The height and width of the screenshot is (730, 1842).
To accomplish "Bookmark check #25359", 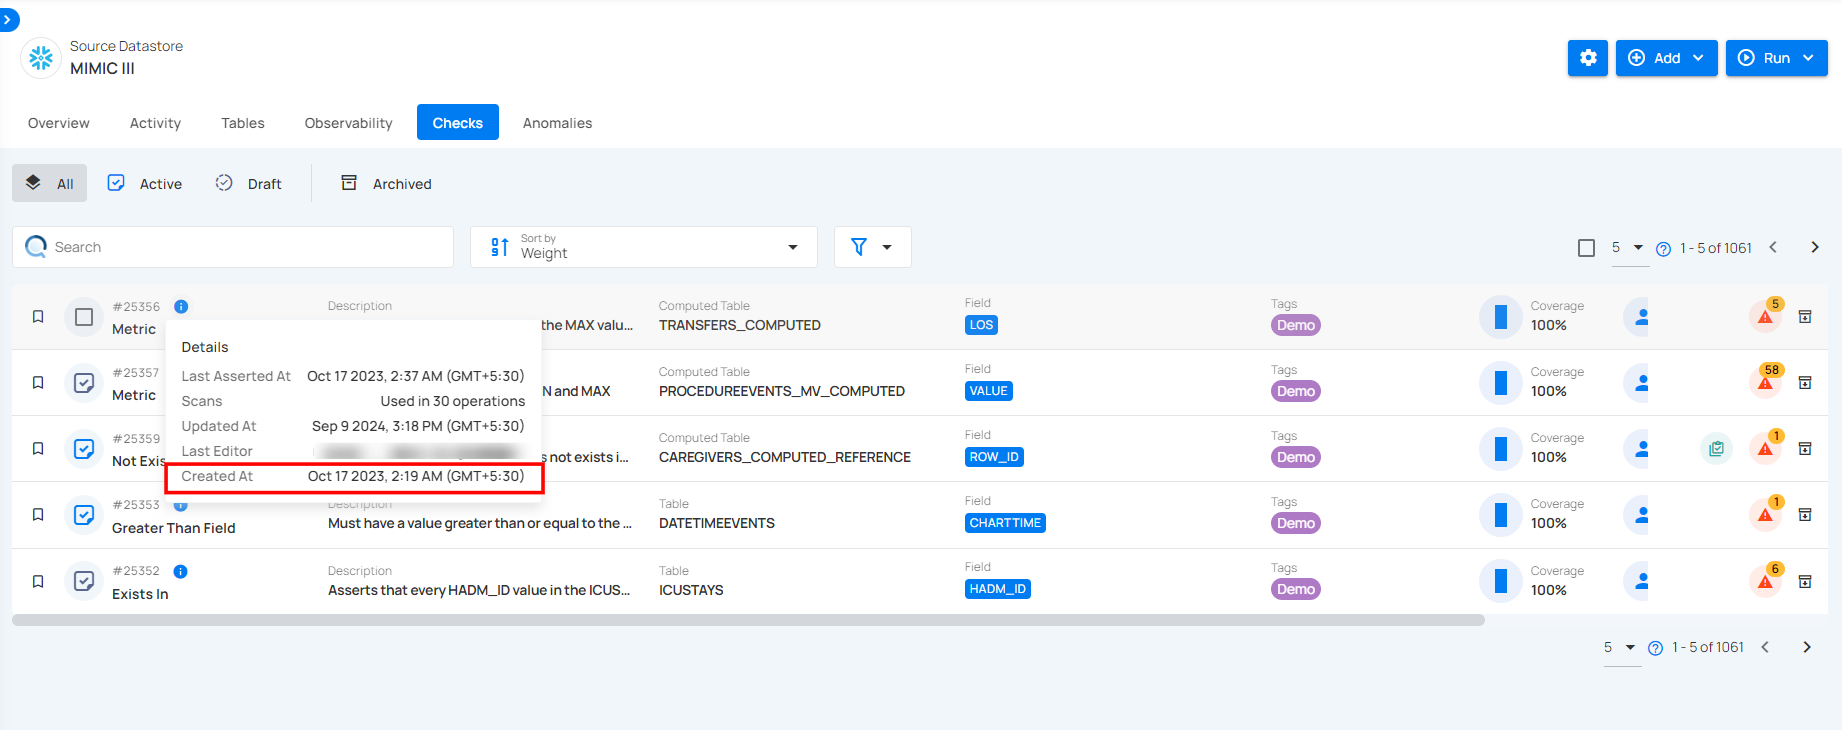I will (x=38, y=448).
